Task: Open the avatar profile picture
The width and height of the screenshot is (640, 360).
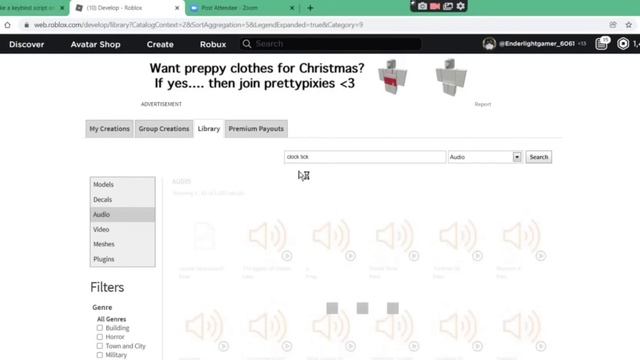Action: 489,44
